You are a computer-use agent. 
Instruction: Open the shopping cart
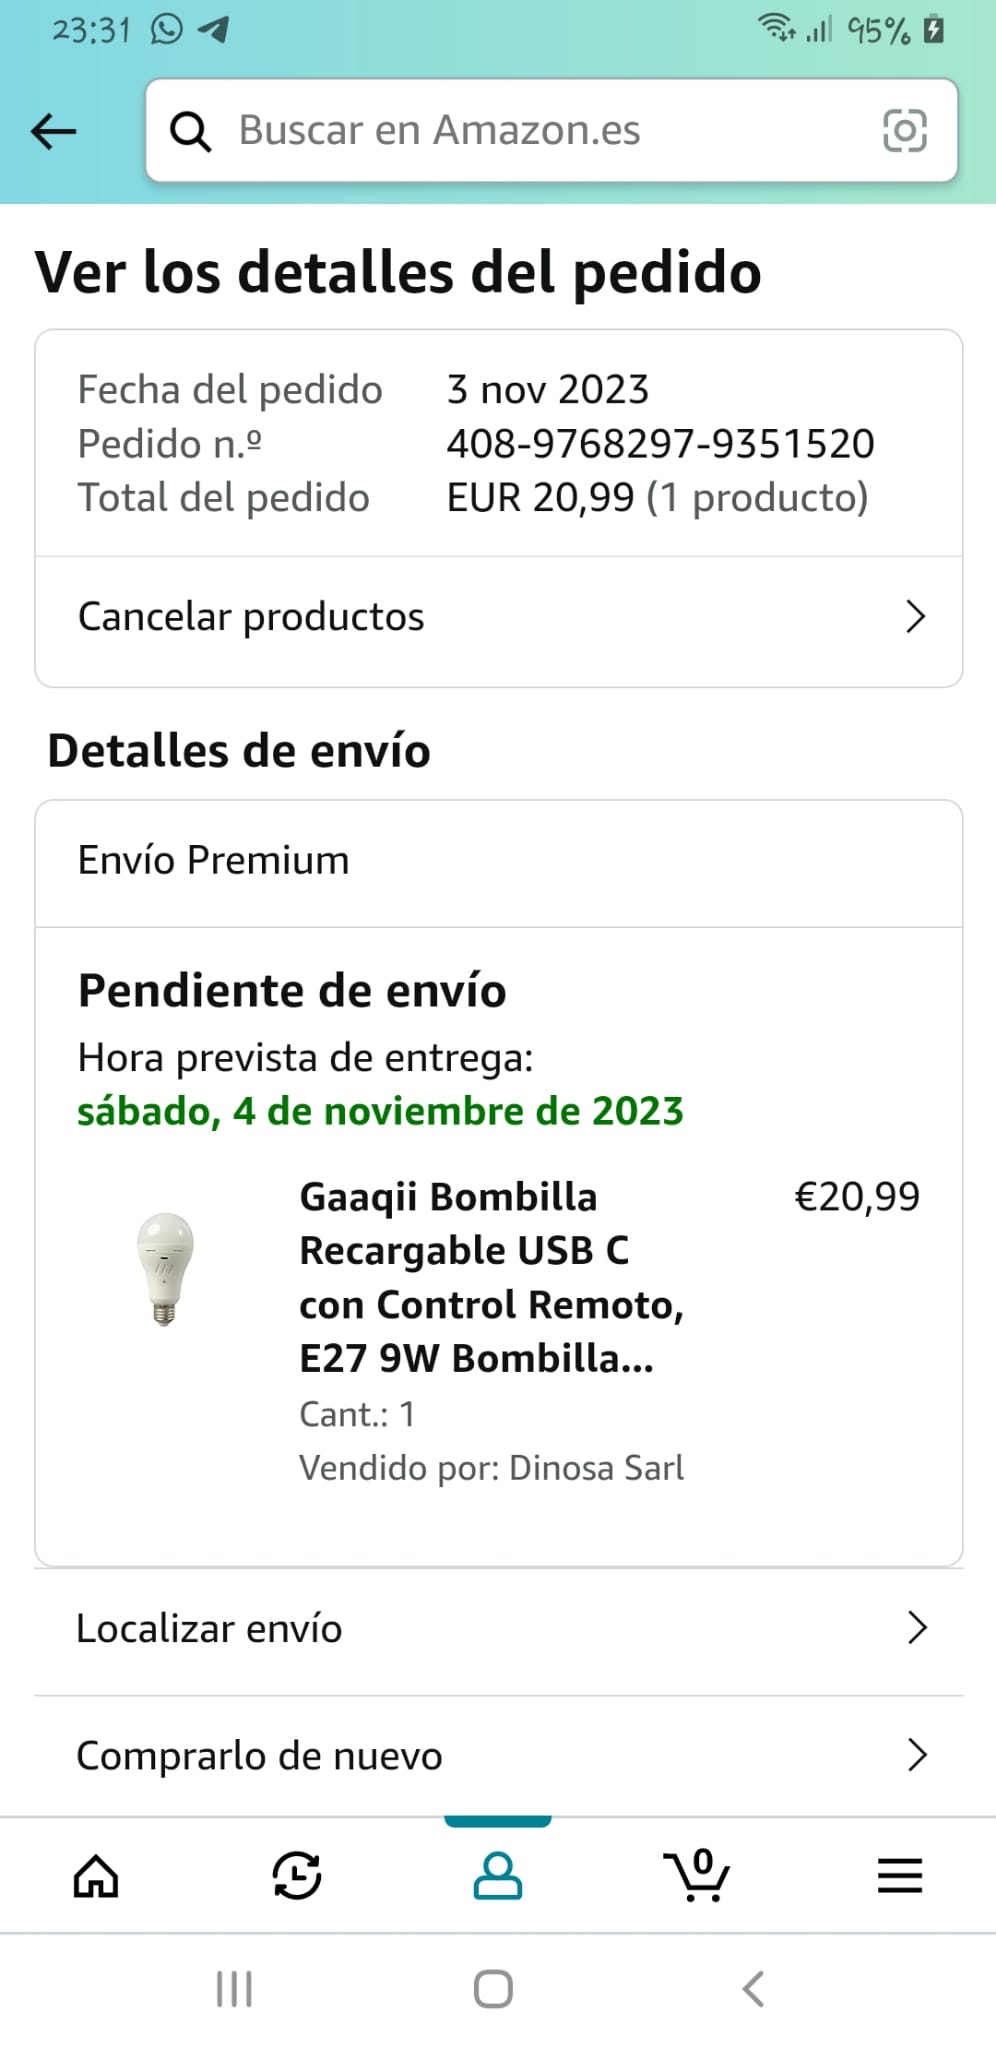pos(697,1876)
